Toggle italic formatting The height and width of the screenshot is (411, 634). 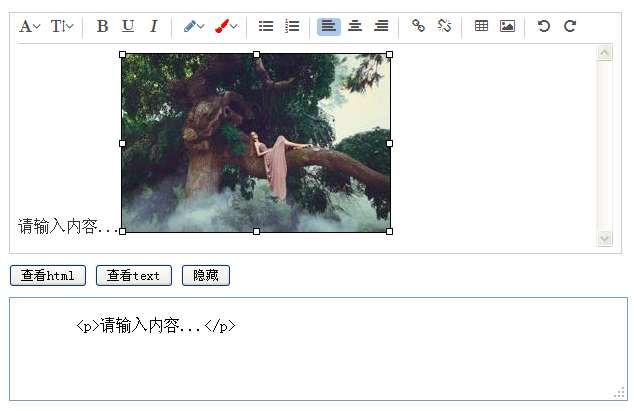tap(153, 26)
